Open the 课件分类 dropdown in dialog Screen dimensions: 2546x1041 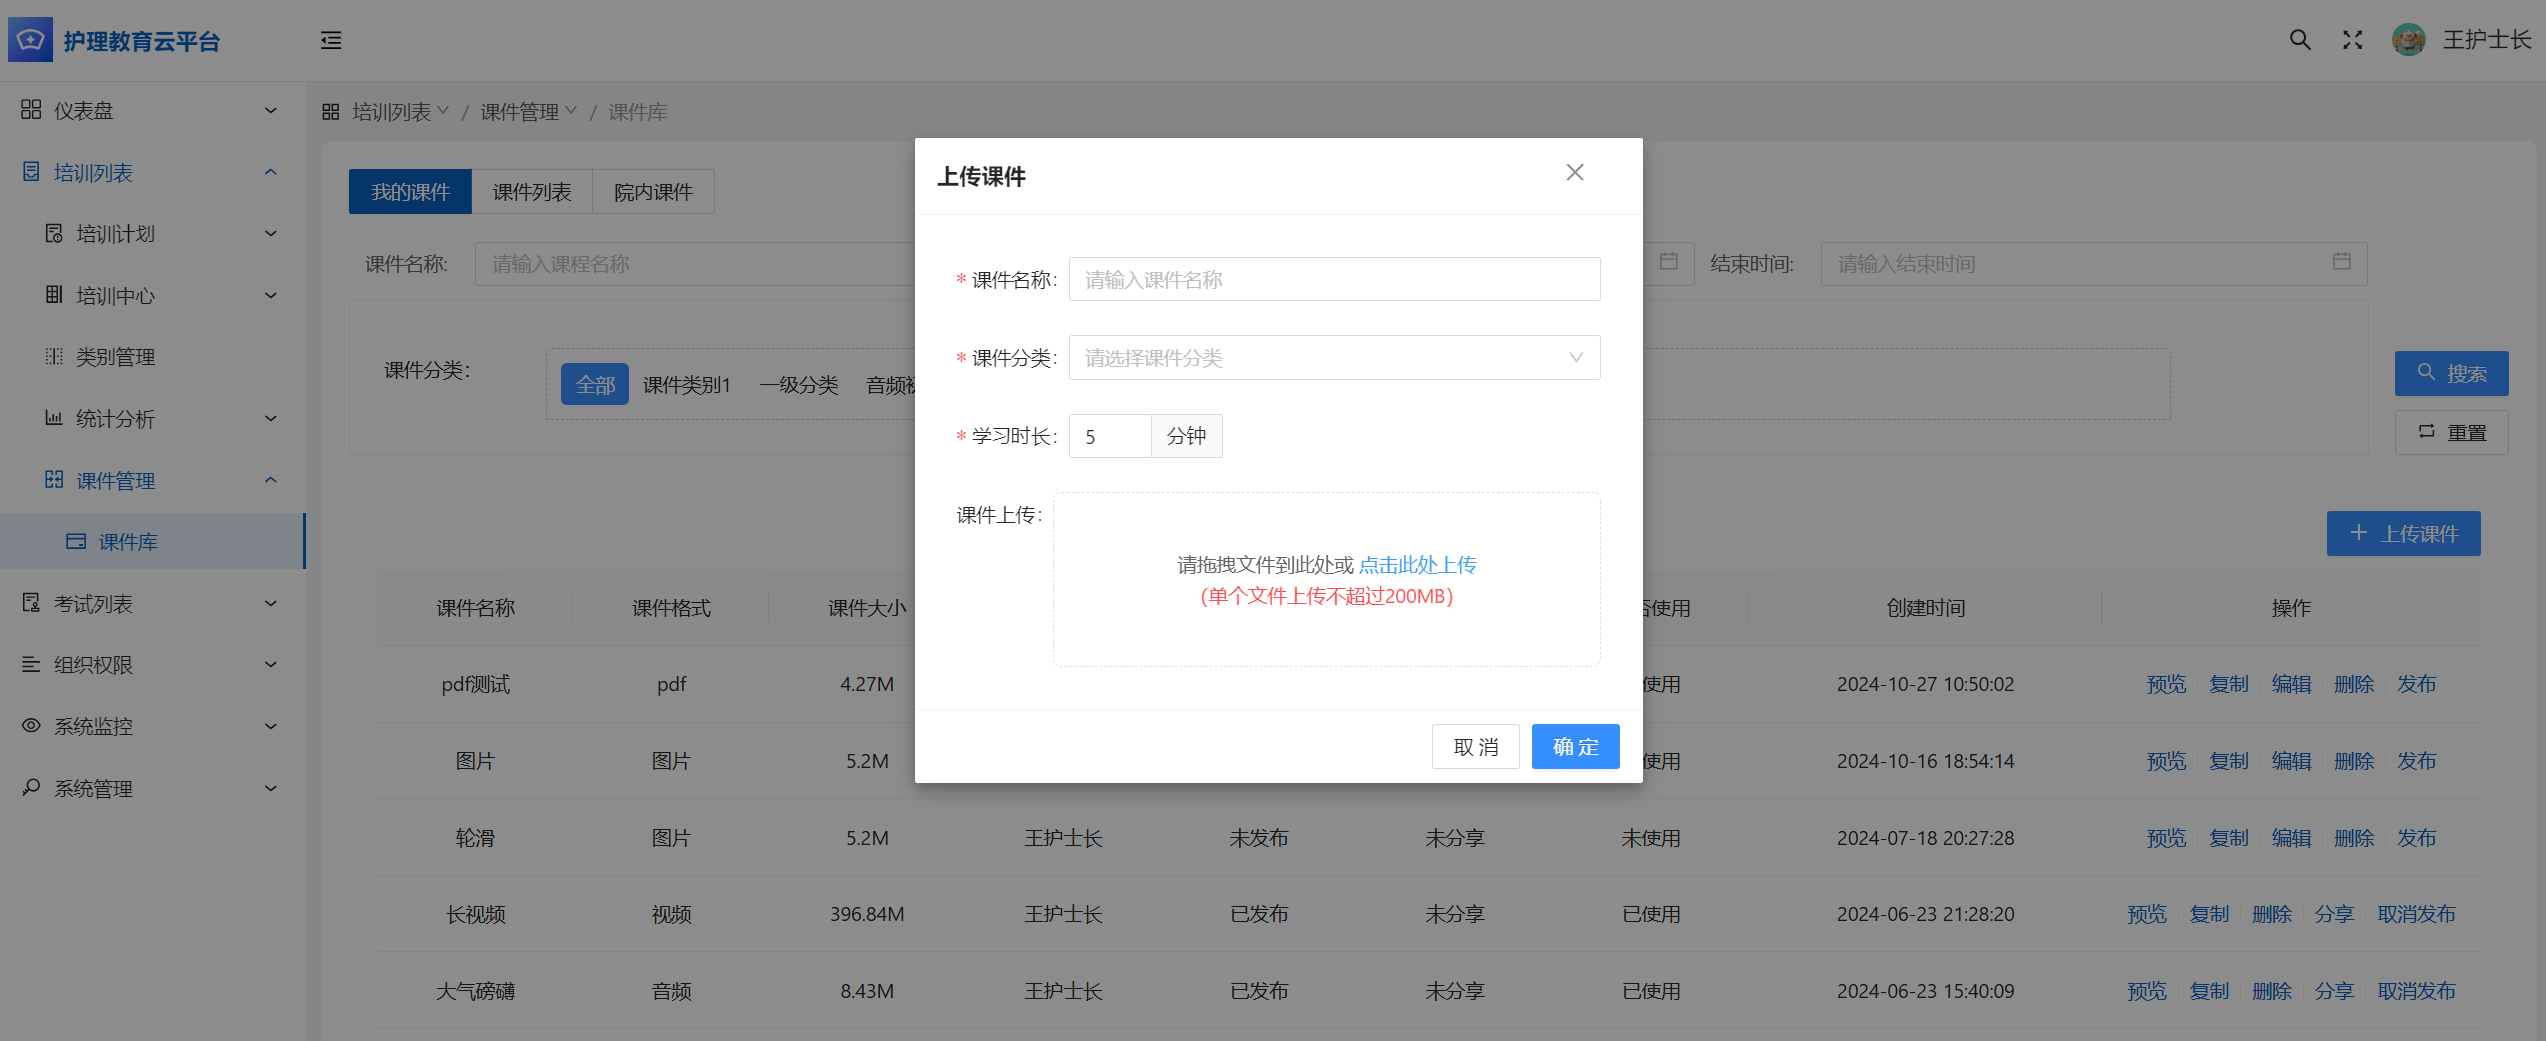[1334, 358]
